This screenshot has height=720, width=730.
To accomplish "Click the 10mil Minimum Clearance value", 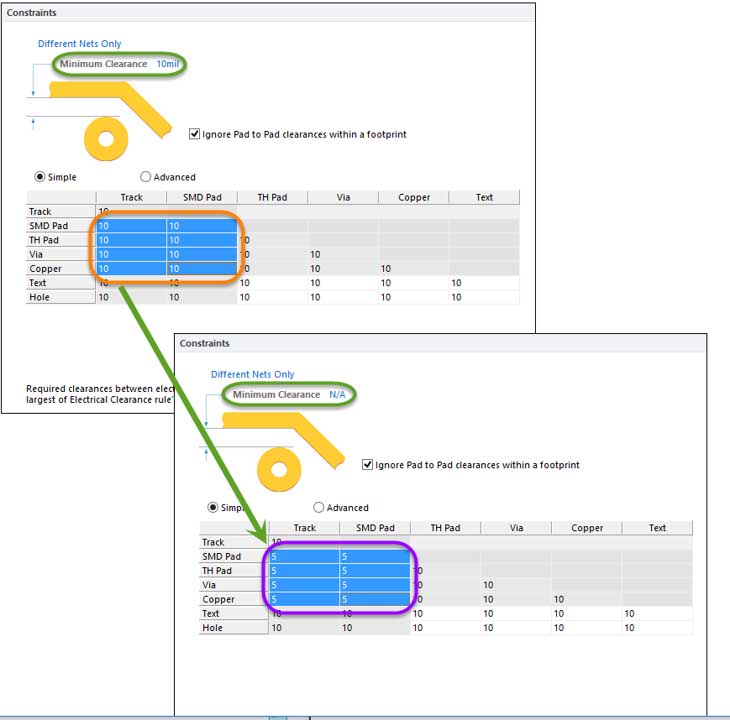I will tap(166, 64).
